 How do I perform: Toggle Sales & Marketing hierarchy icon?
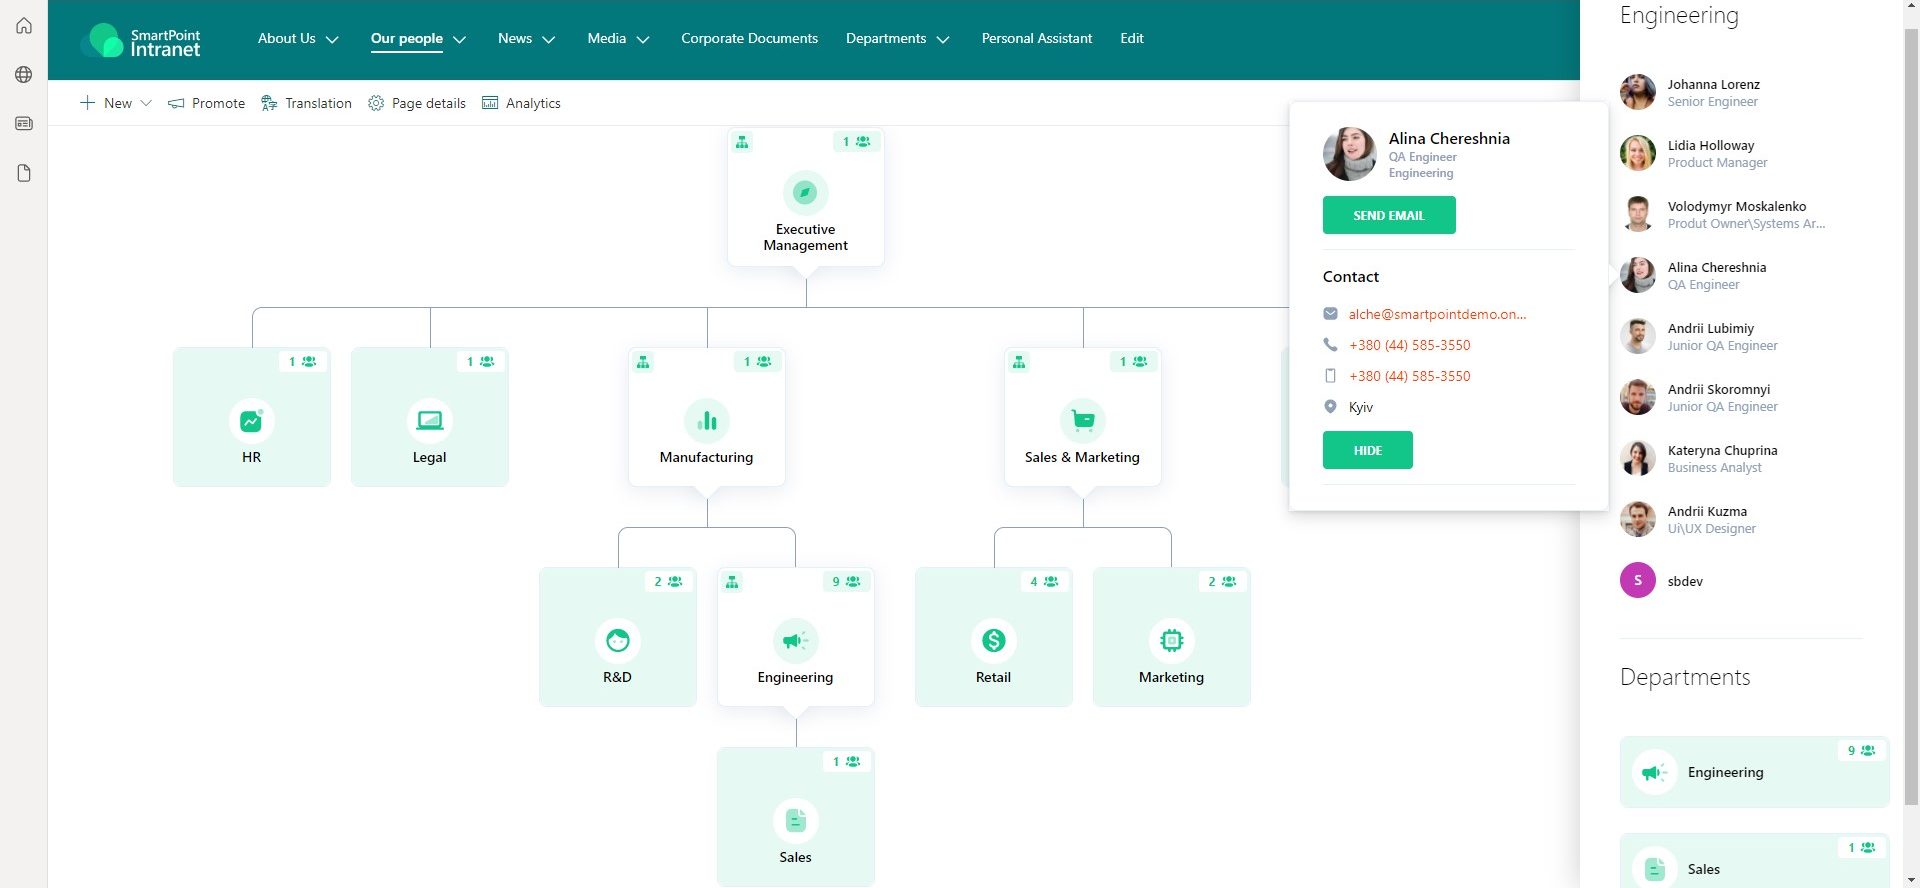tap(1019, 362)
